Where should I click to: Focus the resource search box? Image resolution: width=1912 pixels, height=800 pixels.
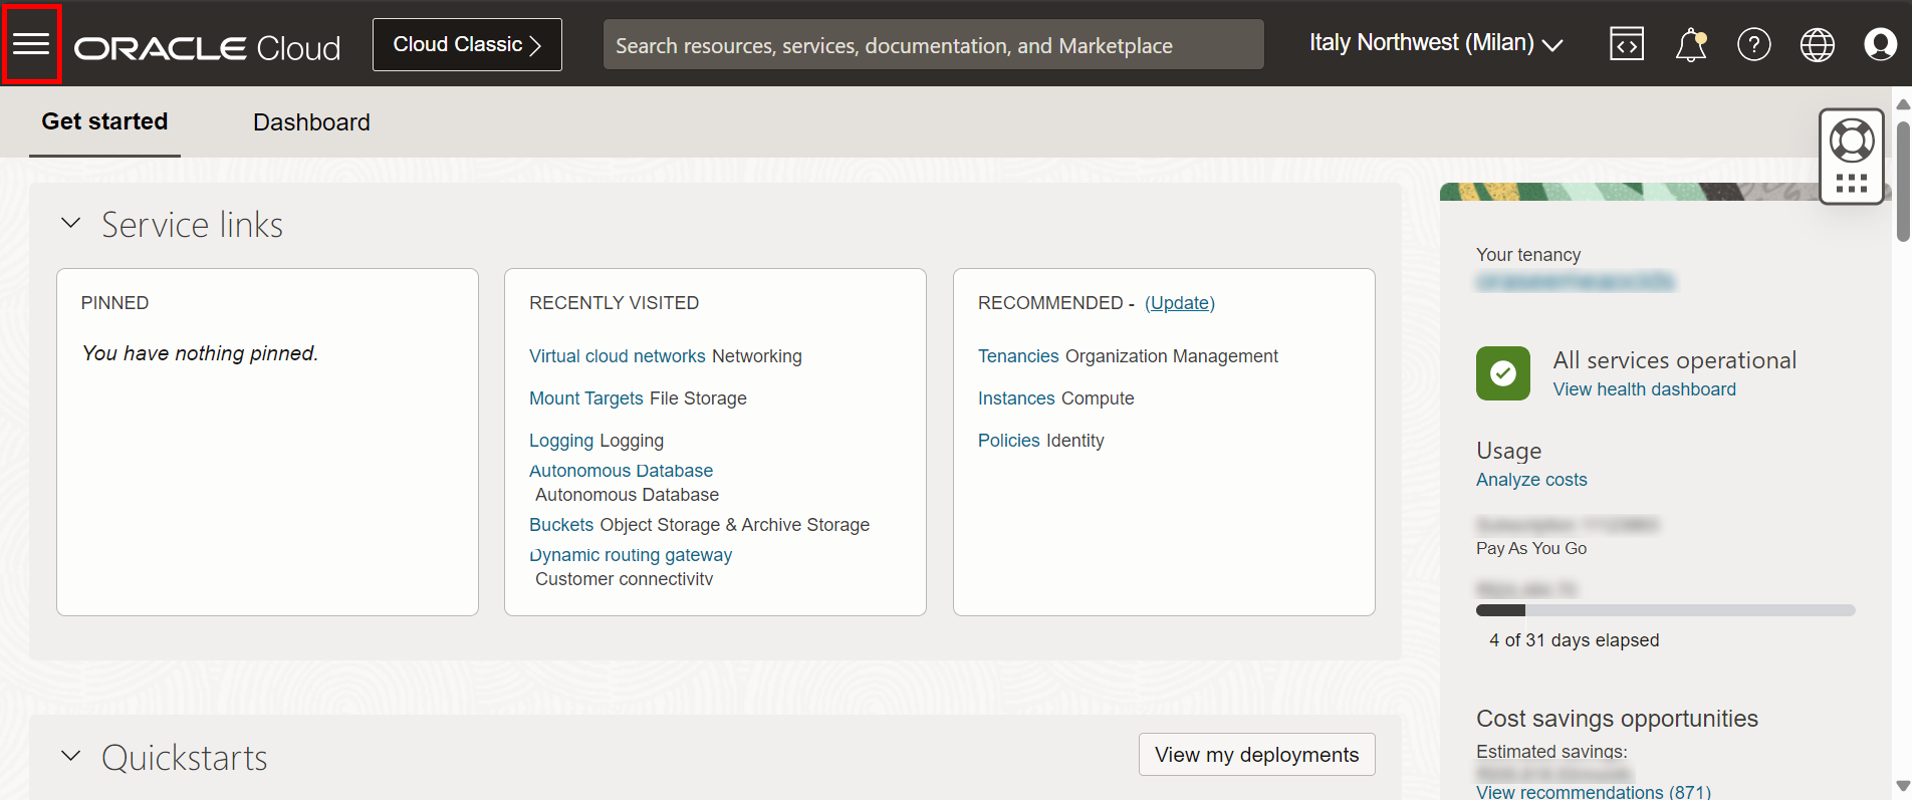click(x=933, y=45)
